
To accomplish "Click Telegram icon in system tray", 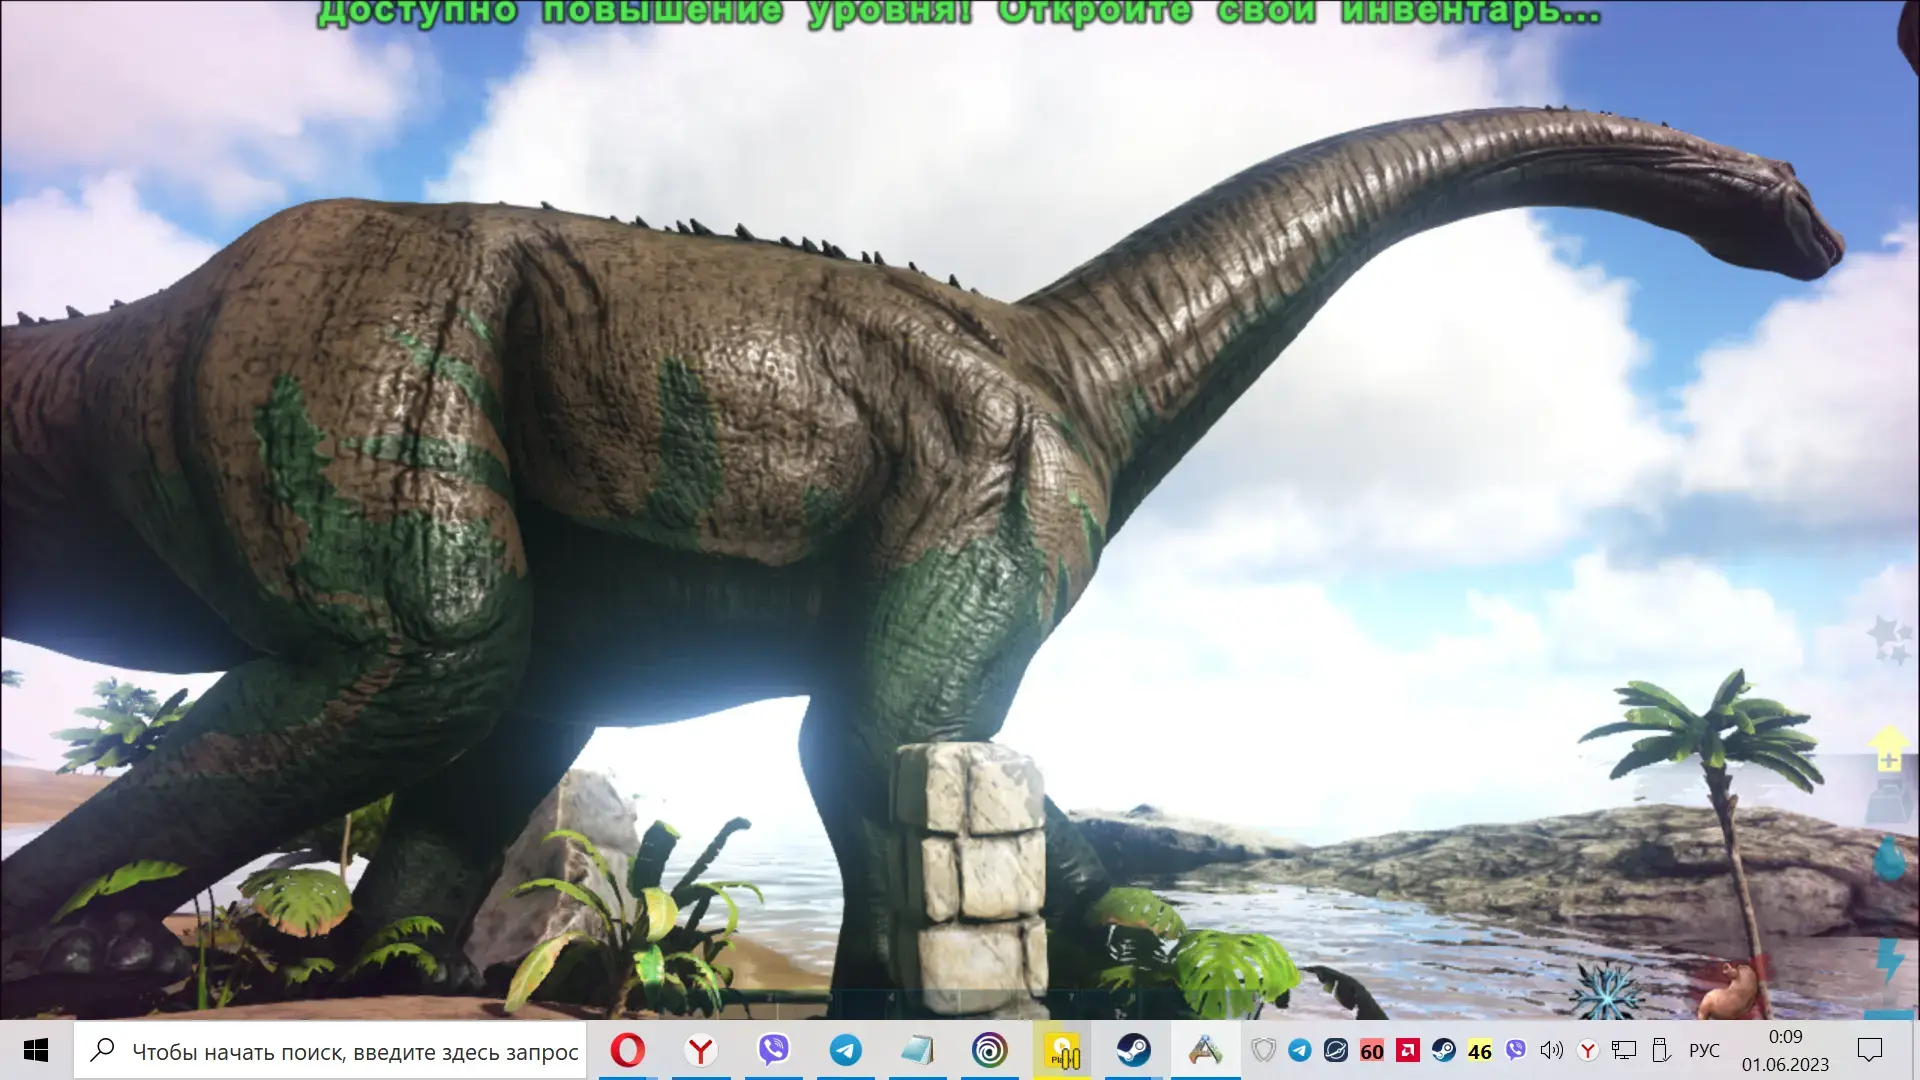I will 1300,1050.
